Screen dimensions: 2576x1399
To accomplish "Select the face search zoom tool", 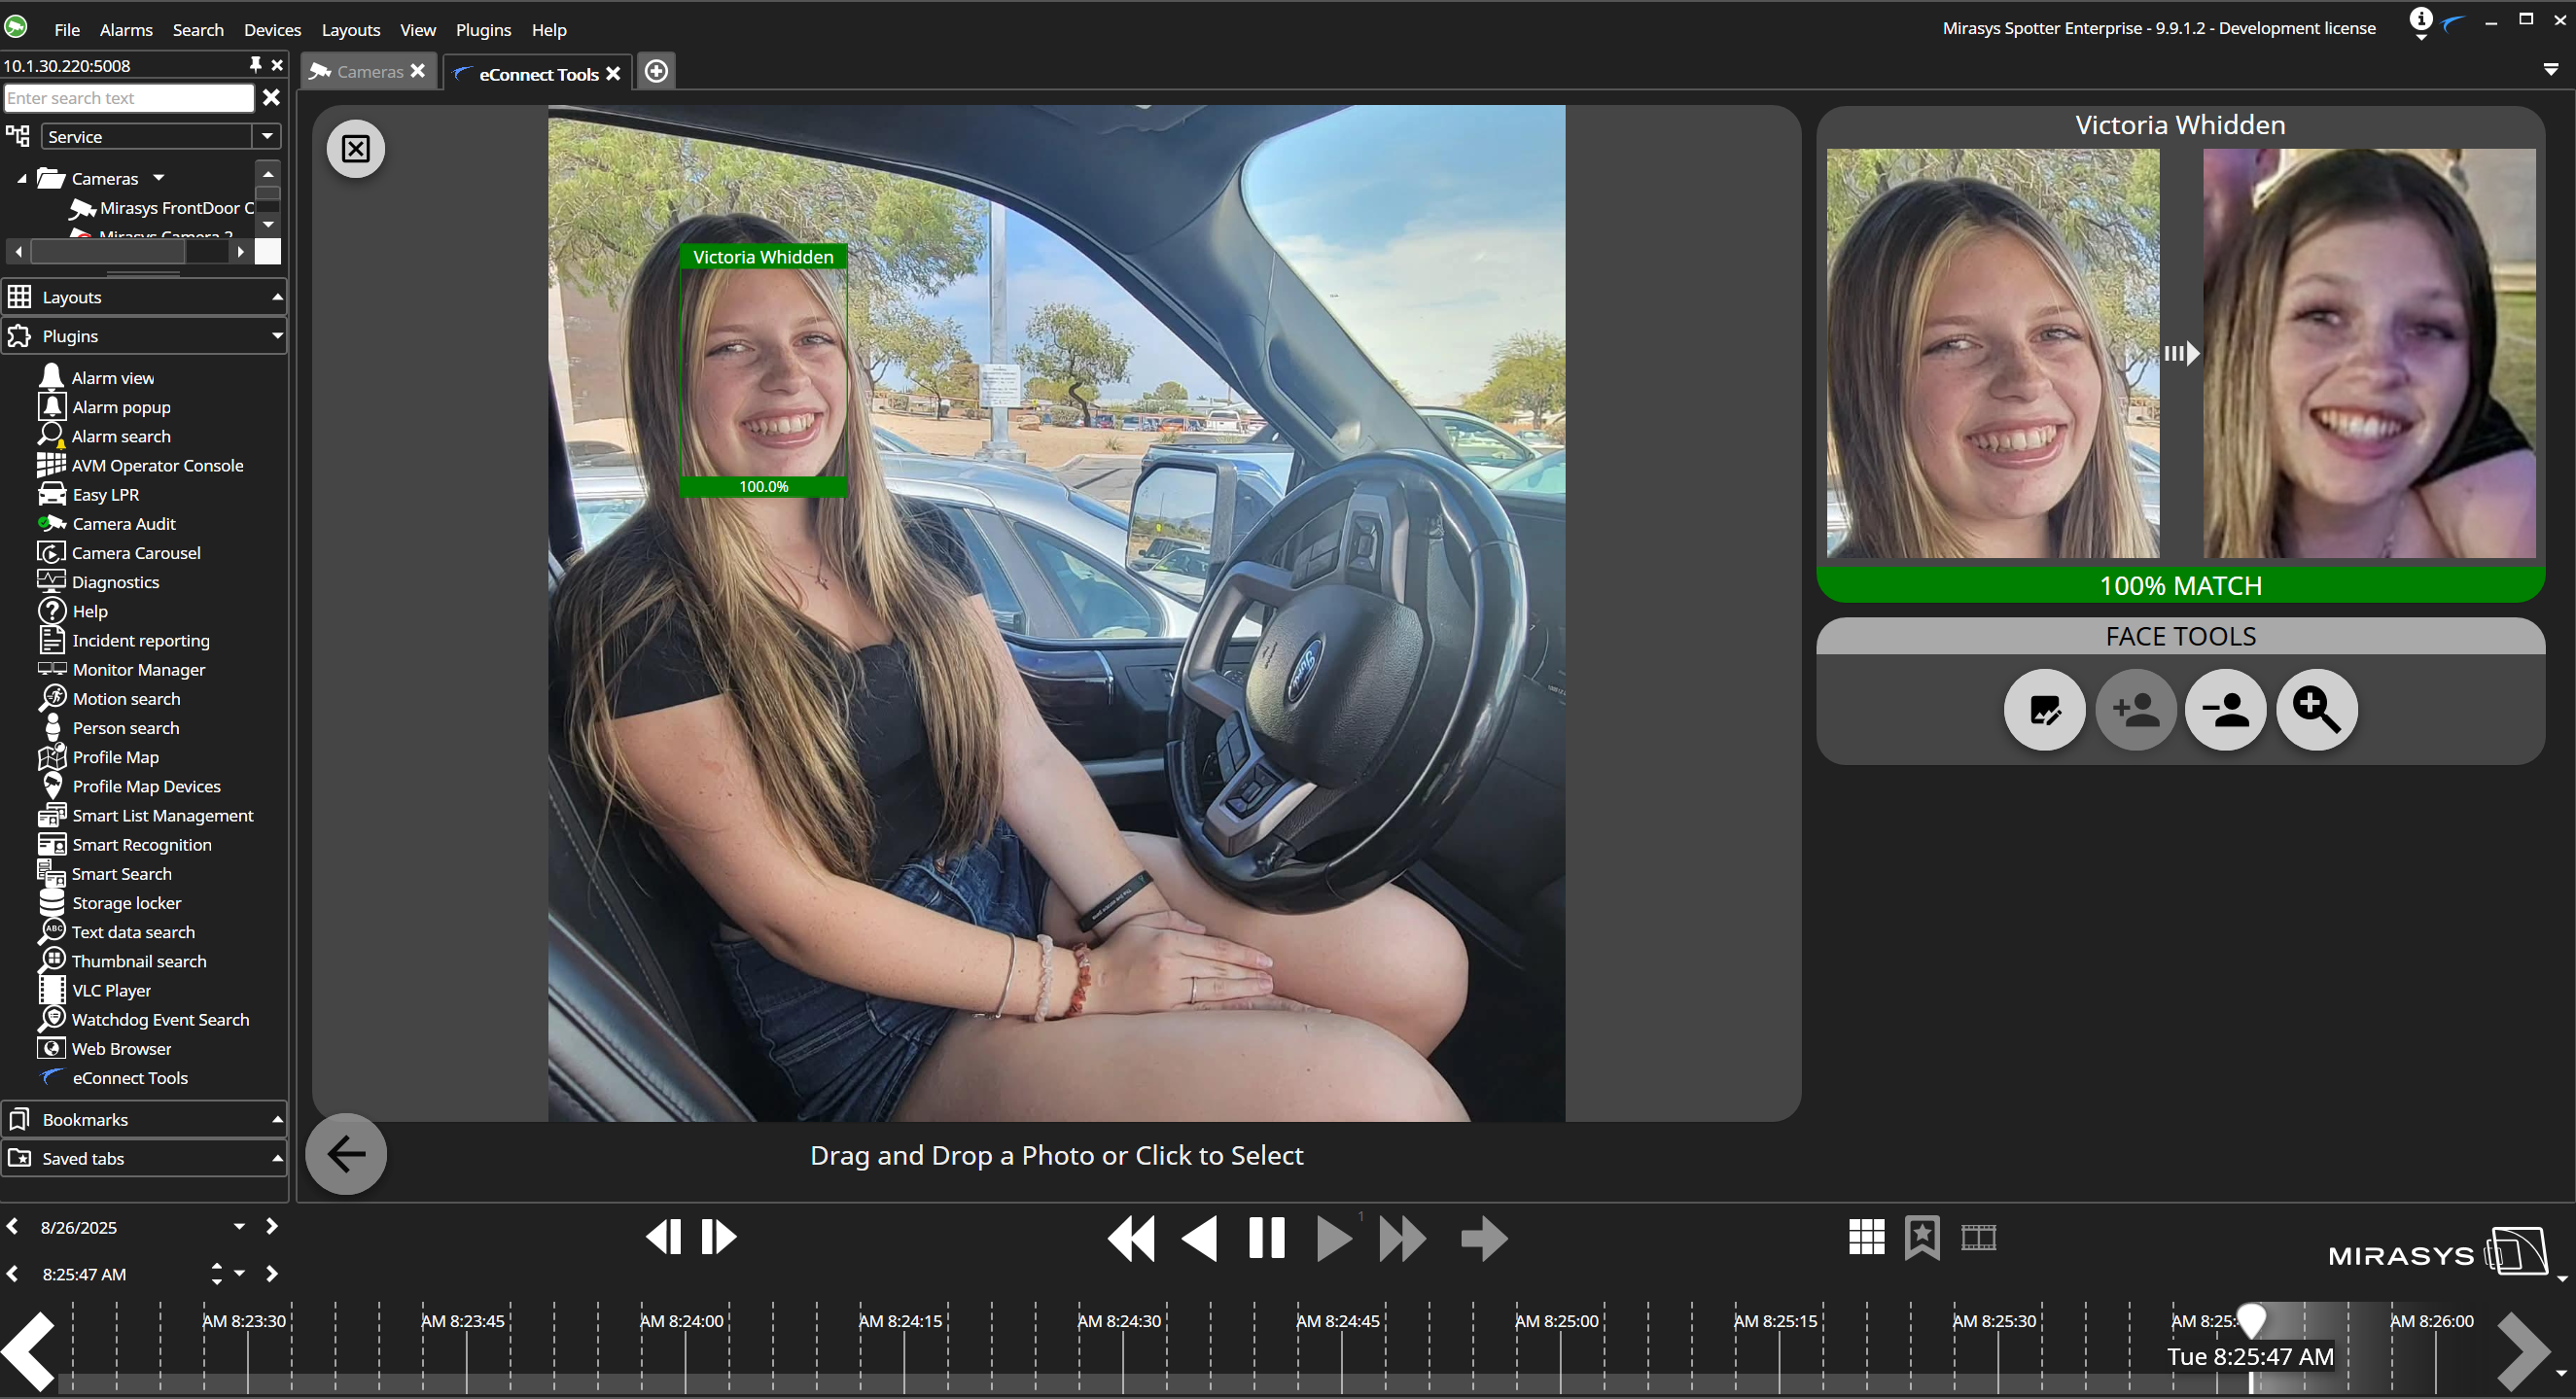I will [x=2317, y=711].
